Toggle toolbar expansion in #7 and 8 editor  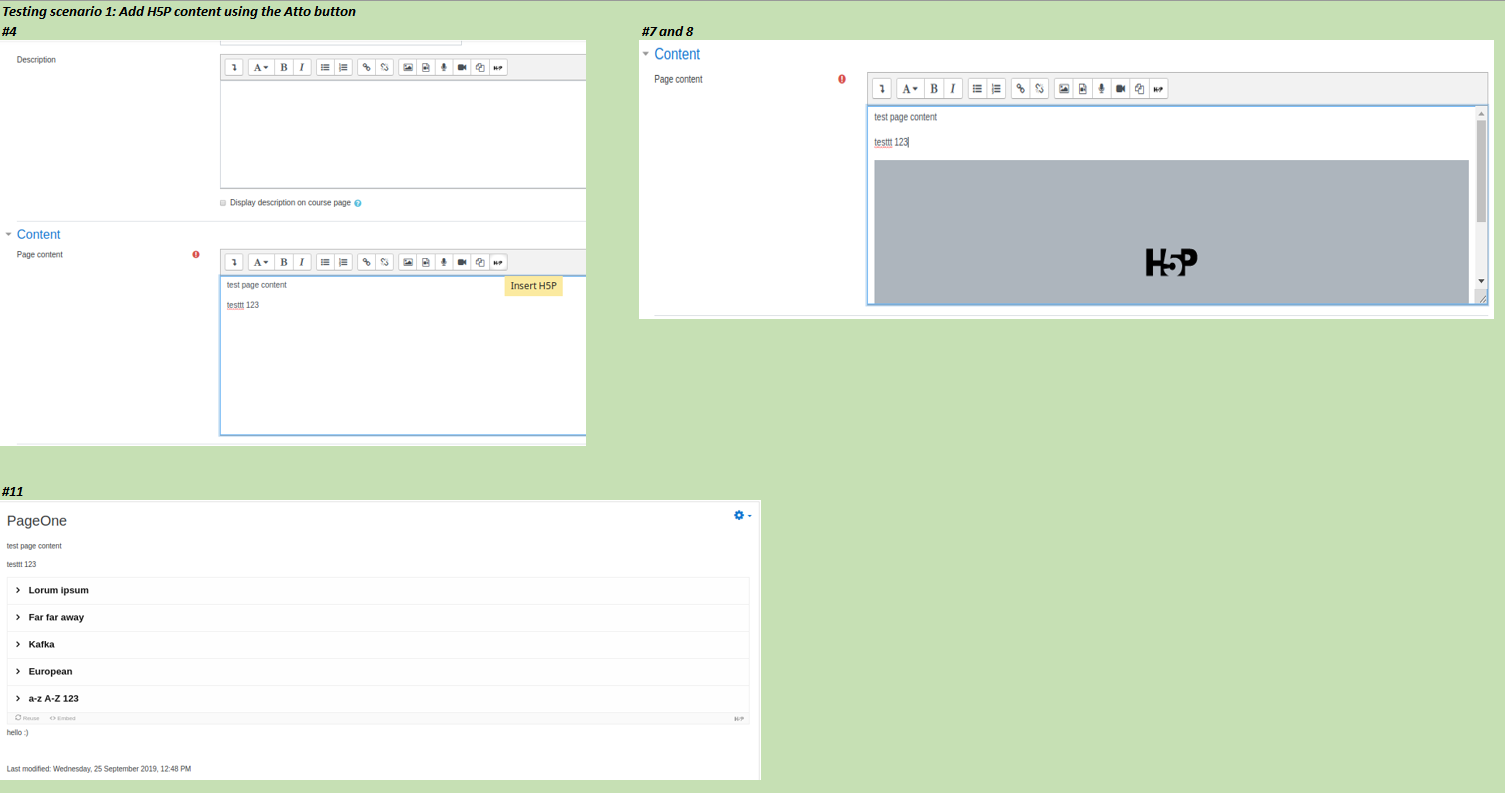882,89
